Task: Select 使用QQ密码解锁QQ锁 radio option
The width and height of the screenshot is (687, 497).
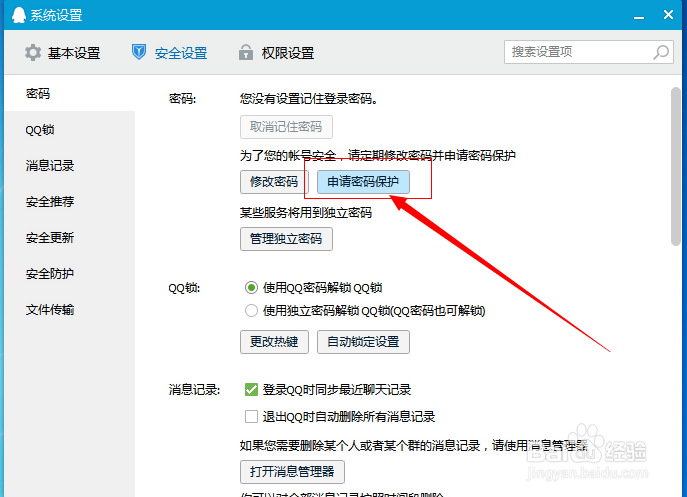Action: (x=251, y=288)
